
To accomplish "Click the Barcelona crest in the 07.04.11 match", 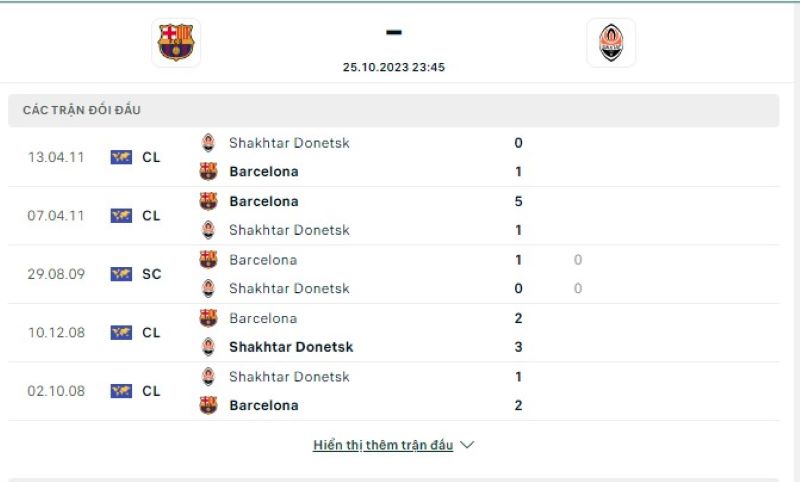I will tap(208, 201).
